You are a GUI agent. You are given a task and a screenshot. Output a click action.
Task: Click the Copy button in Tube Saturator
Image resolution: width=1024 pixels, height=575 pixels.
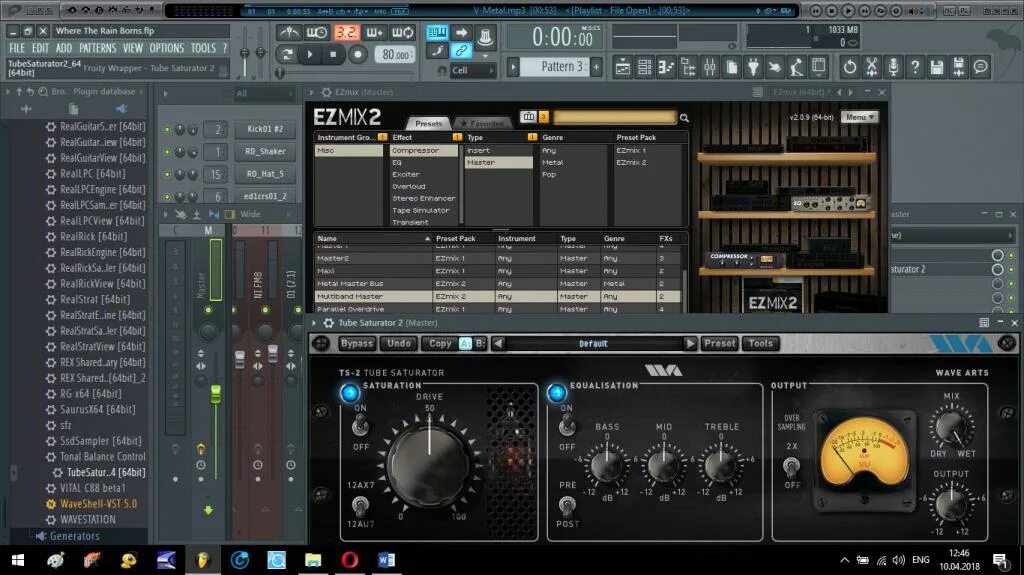point(440,343)
